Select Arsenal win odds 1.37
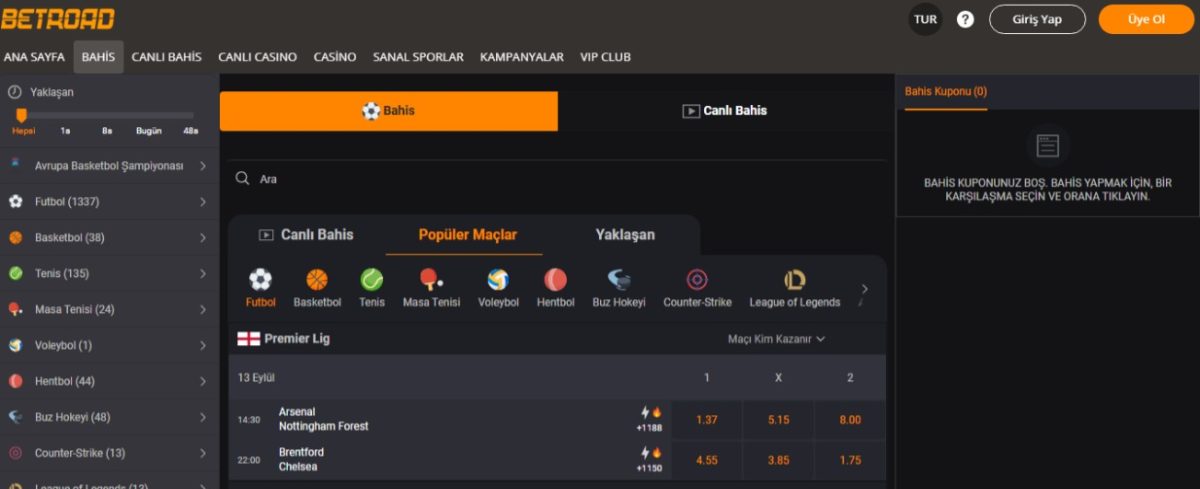Viewport: 1200px width, 489px height. pyautogui.click(x=706, y=420)
